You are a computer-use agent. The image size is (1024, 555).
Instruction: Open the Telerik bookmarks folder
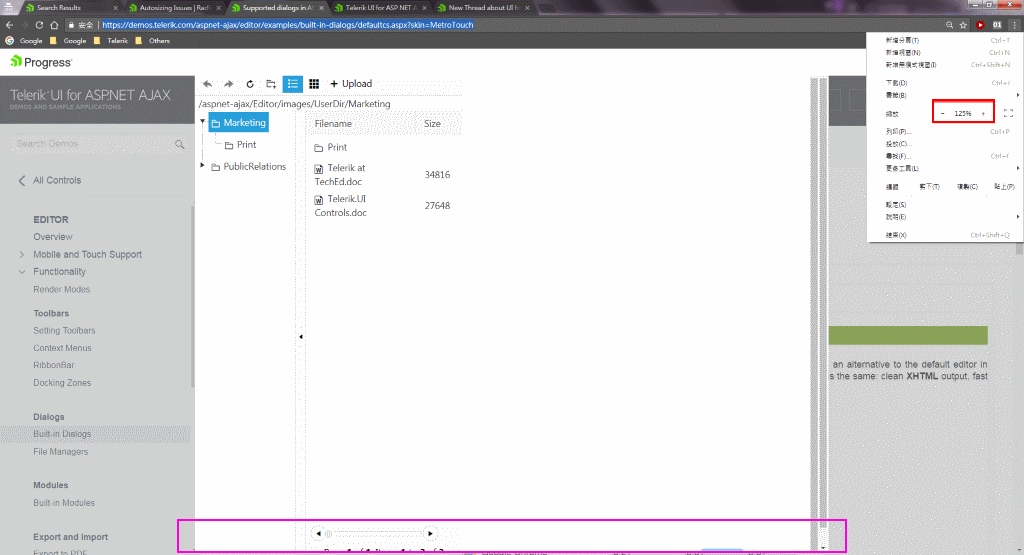pos(110,40)
